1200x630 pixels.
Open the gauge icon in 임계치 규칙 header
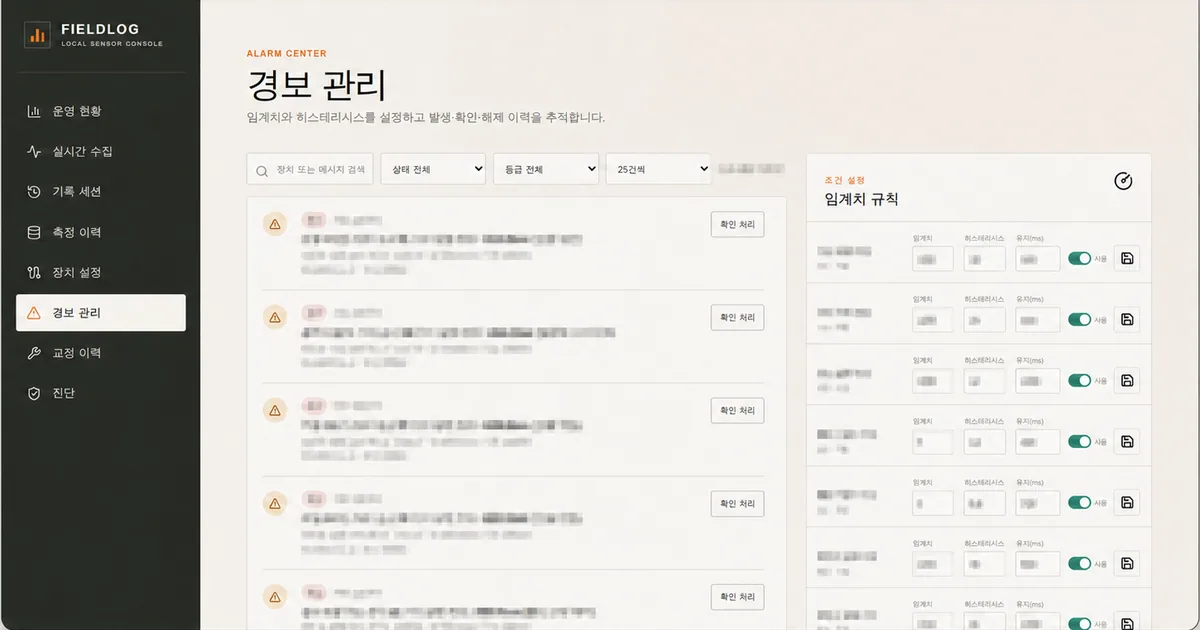1123,181
